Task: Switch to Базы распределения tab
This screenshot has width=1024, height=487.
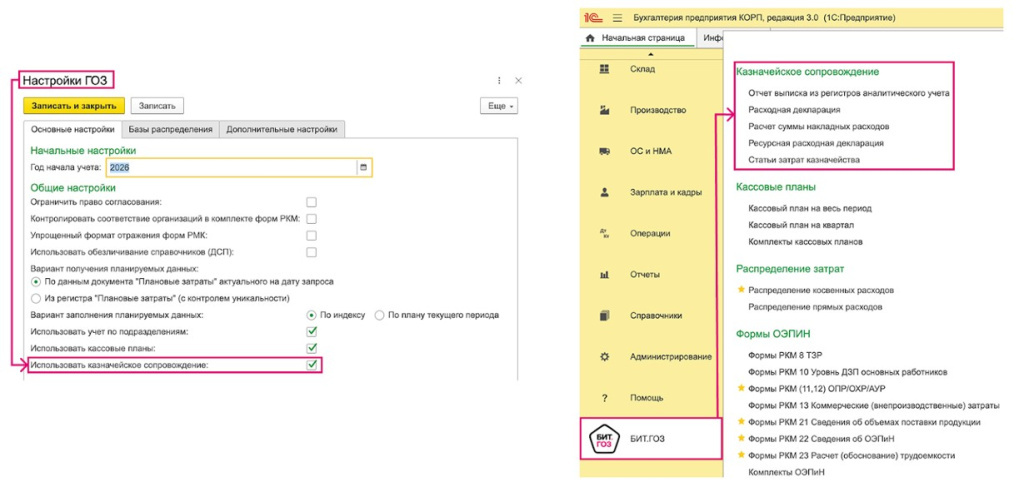Action: coord(170,129)
